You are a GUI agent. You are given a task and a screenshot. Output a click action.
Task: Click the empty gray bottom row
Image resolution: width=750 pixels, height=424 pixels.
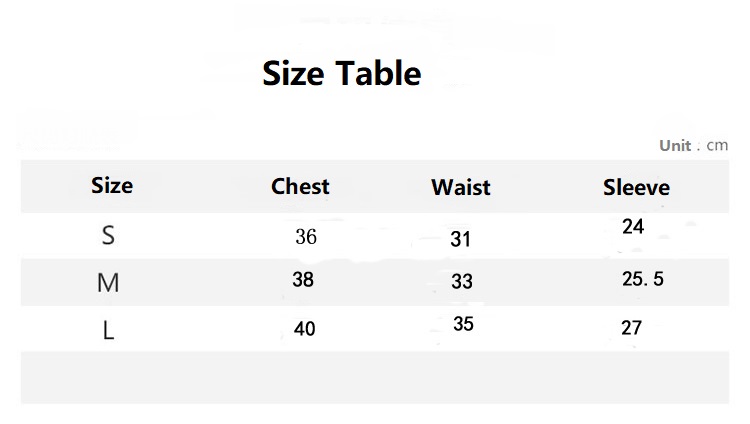pos(375,378)
